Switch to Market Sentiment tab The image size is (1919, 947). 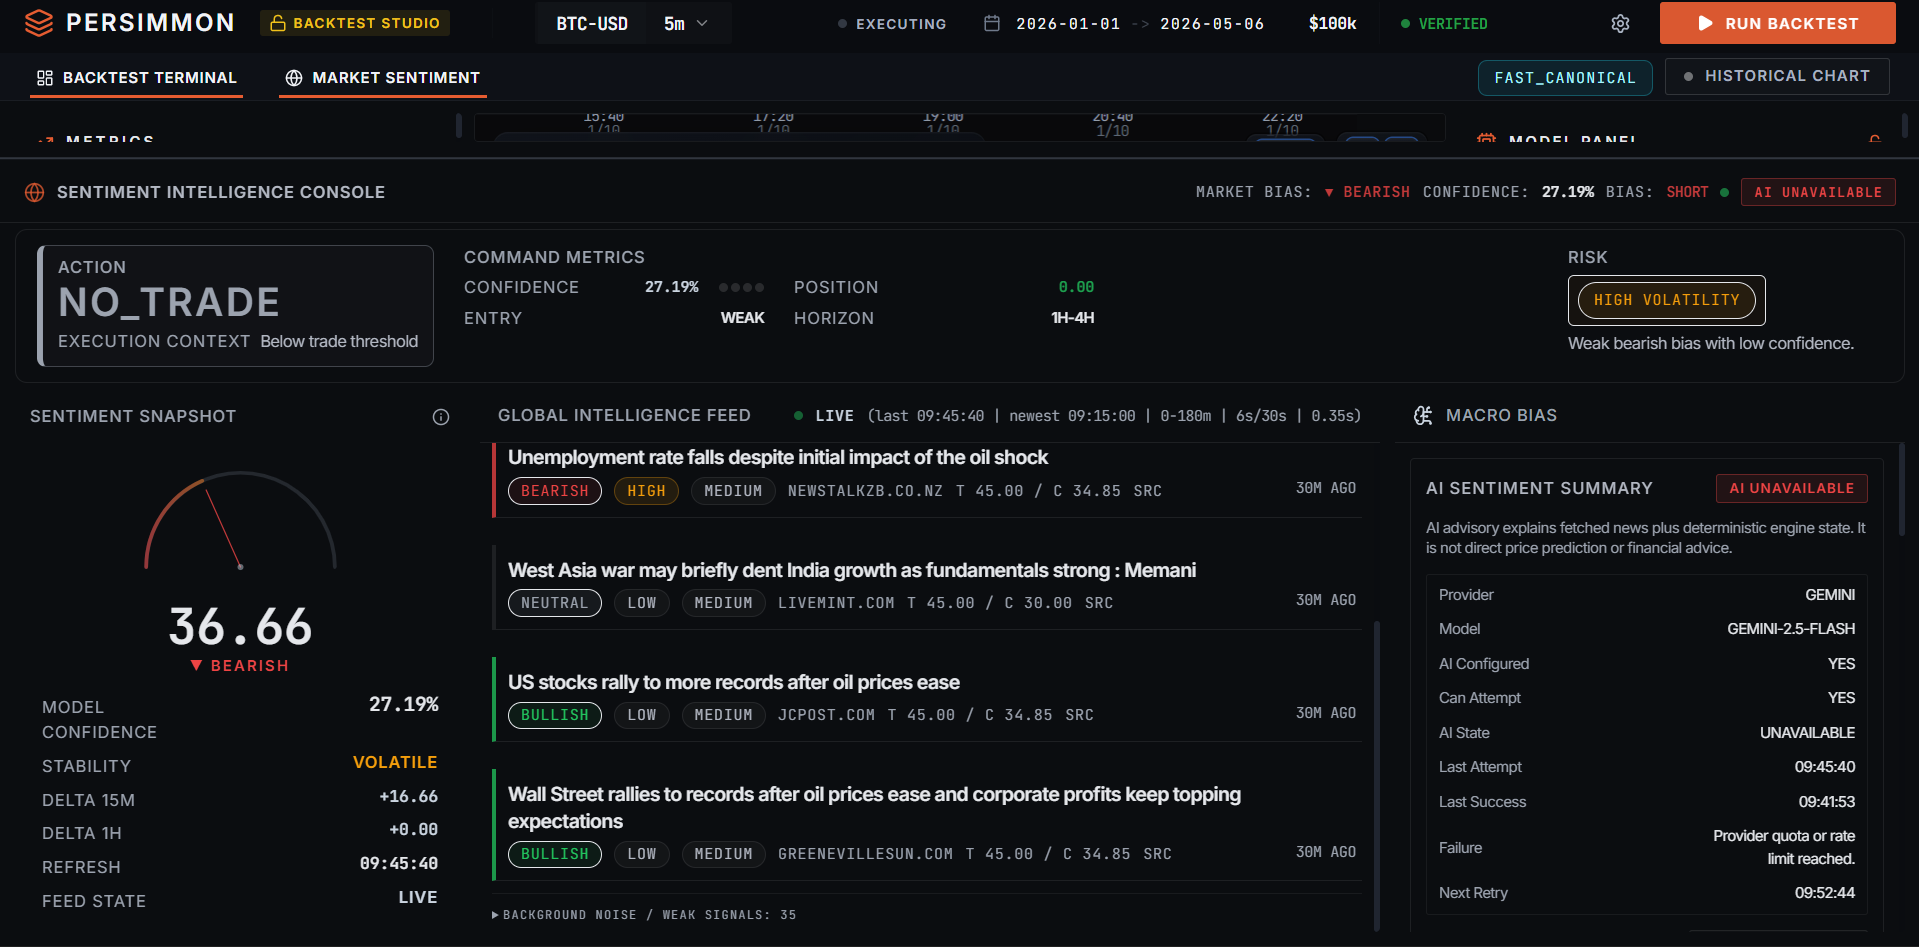point(383,78)
